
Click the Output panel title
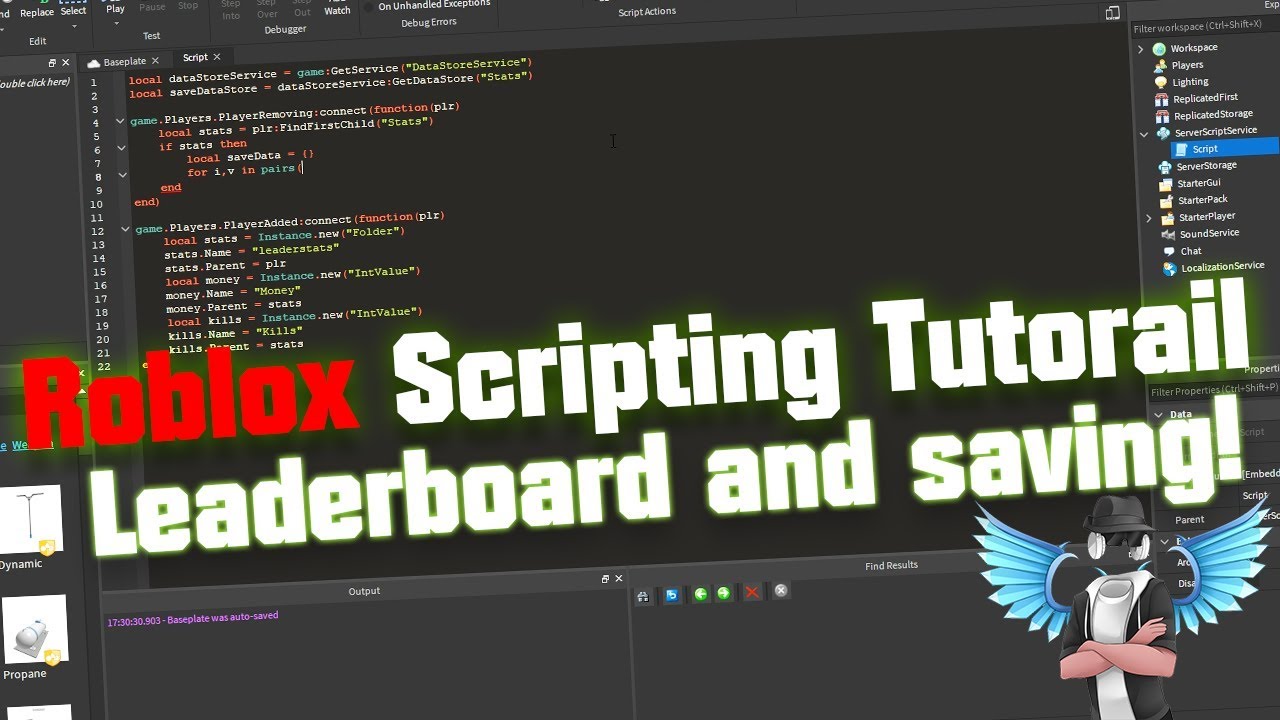click(x=364, y=591)
